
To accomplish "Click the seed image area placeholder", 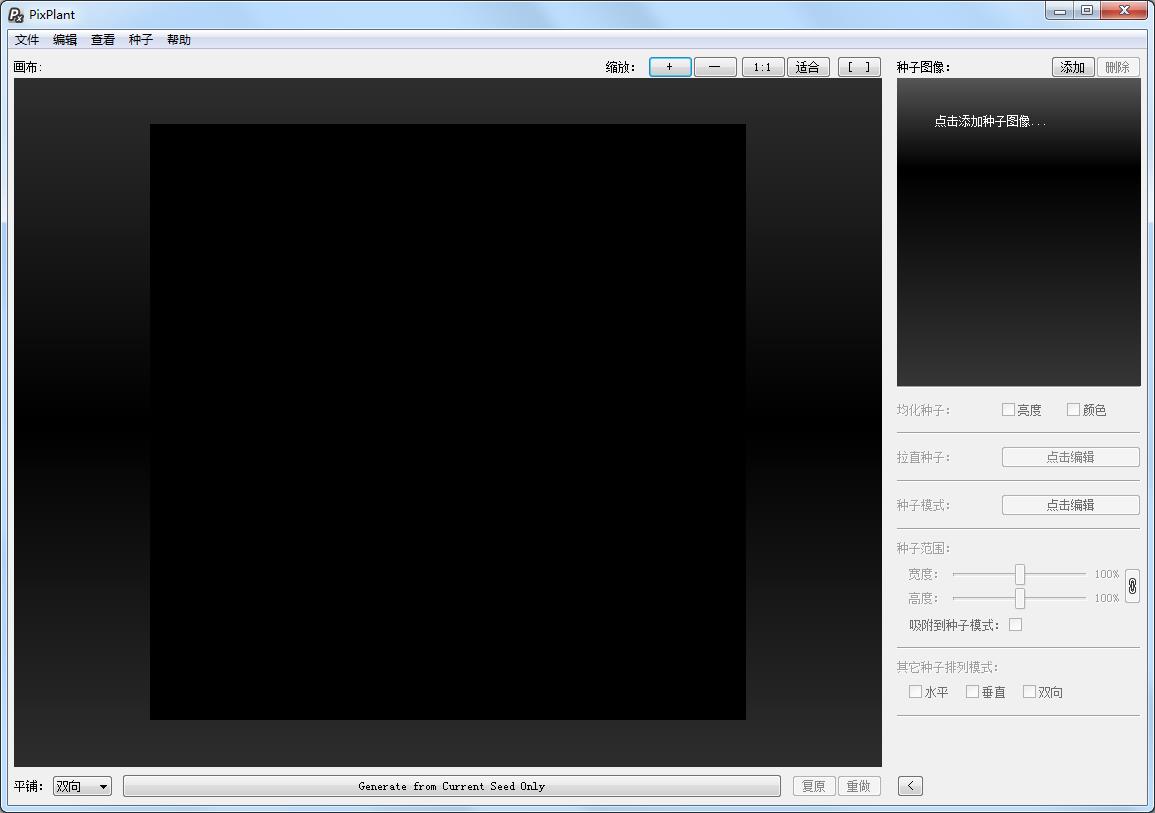I will (1018, 232).
